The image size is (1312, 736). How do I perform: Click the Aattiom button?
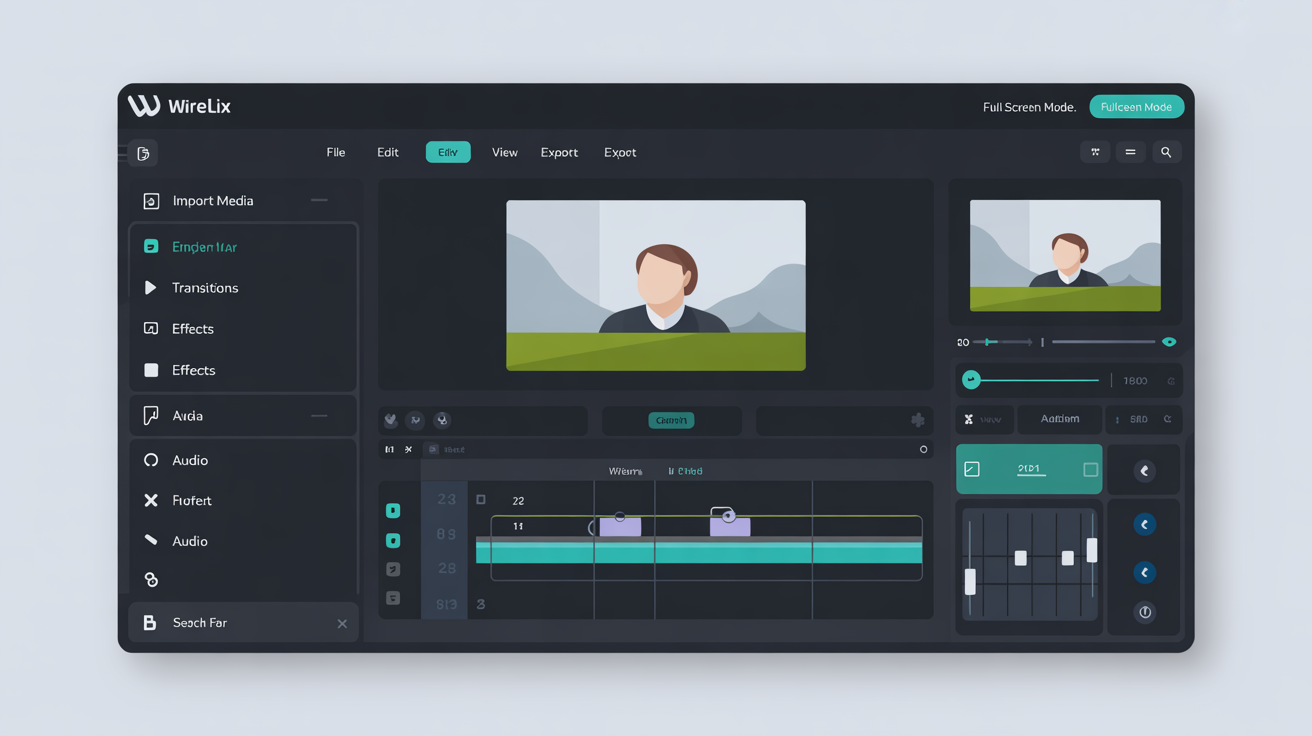1060,419
